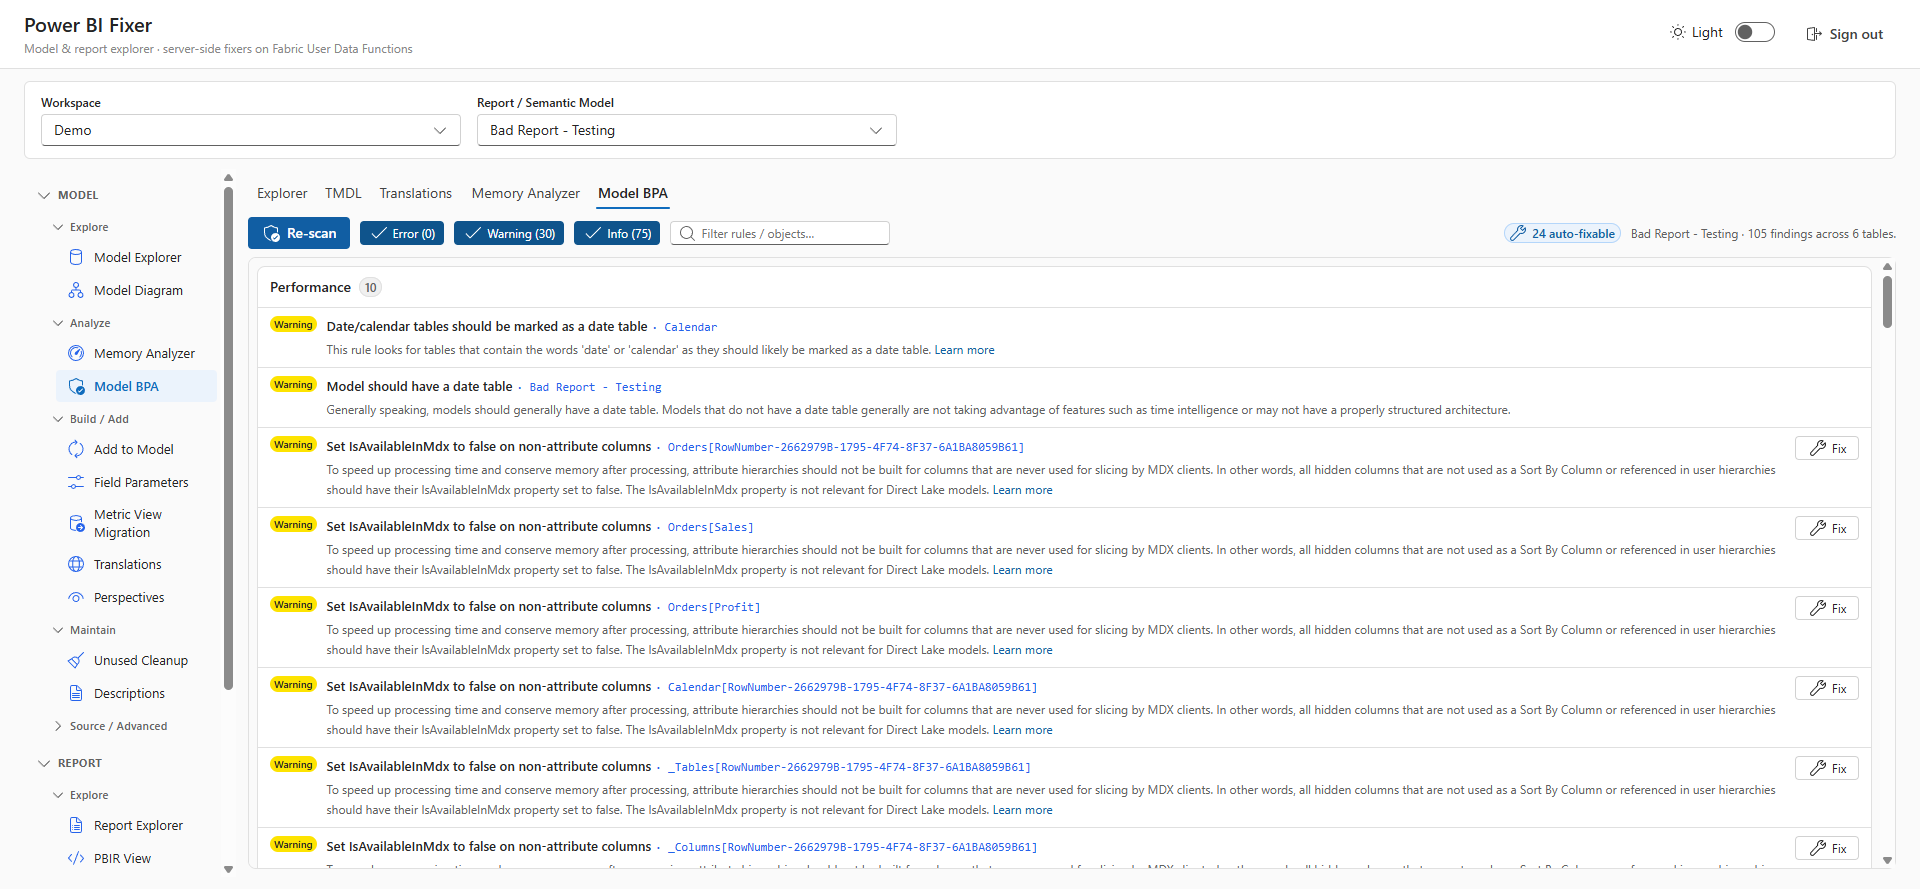Click Fix for Calendar[RowNumber] warning
The width and height of the screenshot is (1920, 889).
click(1827, 689)
